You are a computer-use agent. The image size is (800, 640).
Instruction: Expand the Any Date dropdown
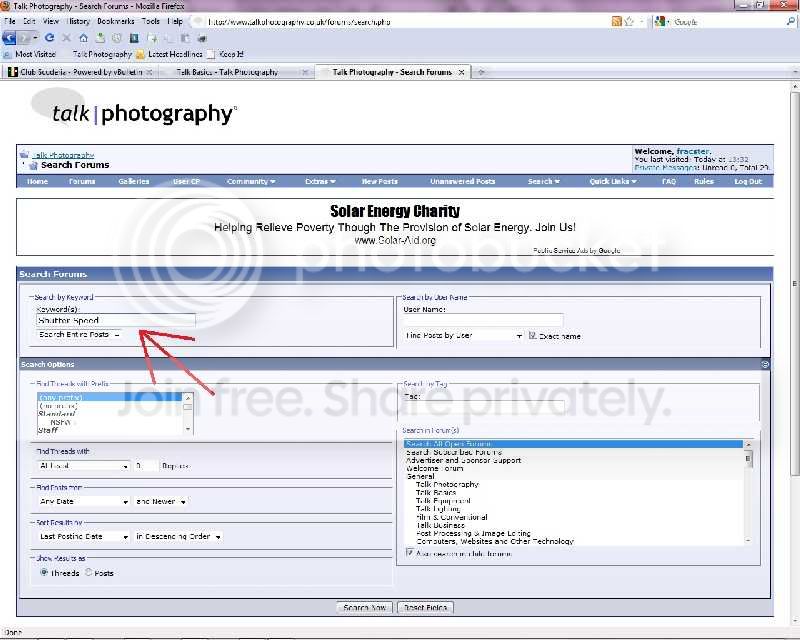(x=84, y=501)
